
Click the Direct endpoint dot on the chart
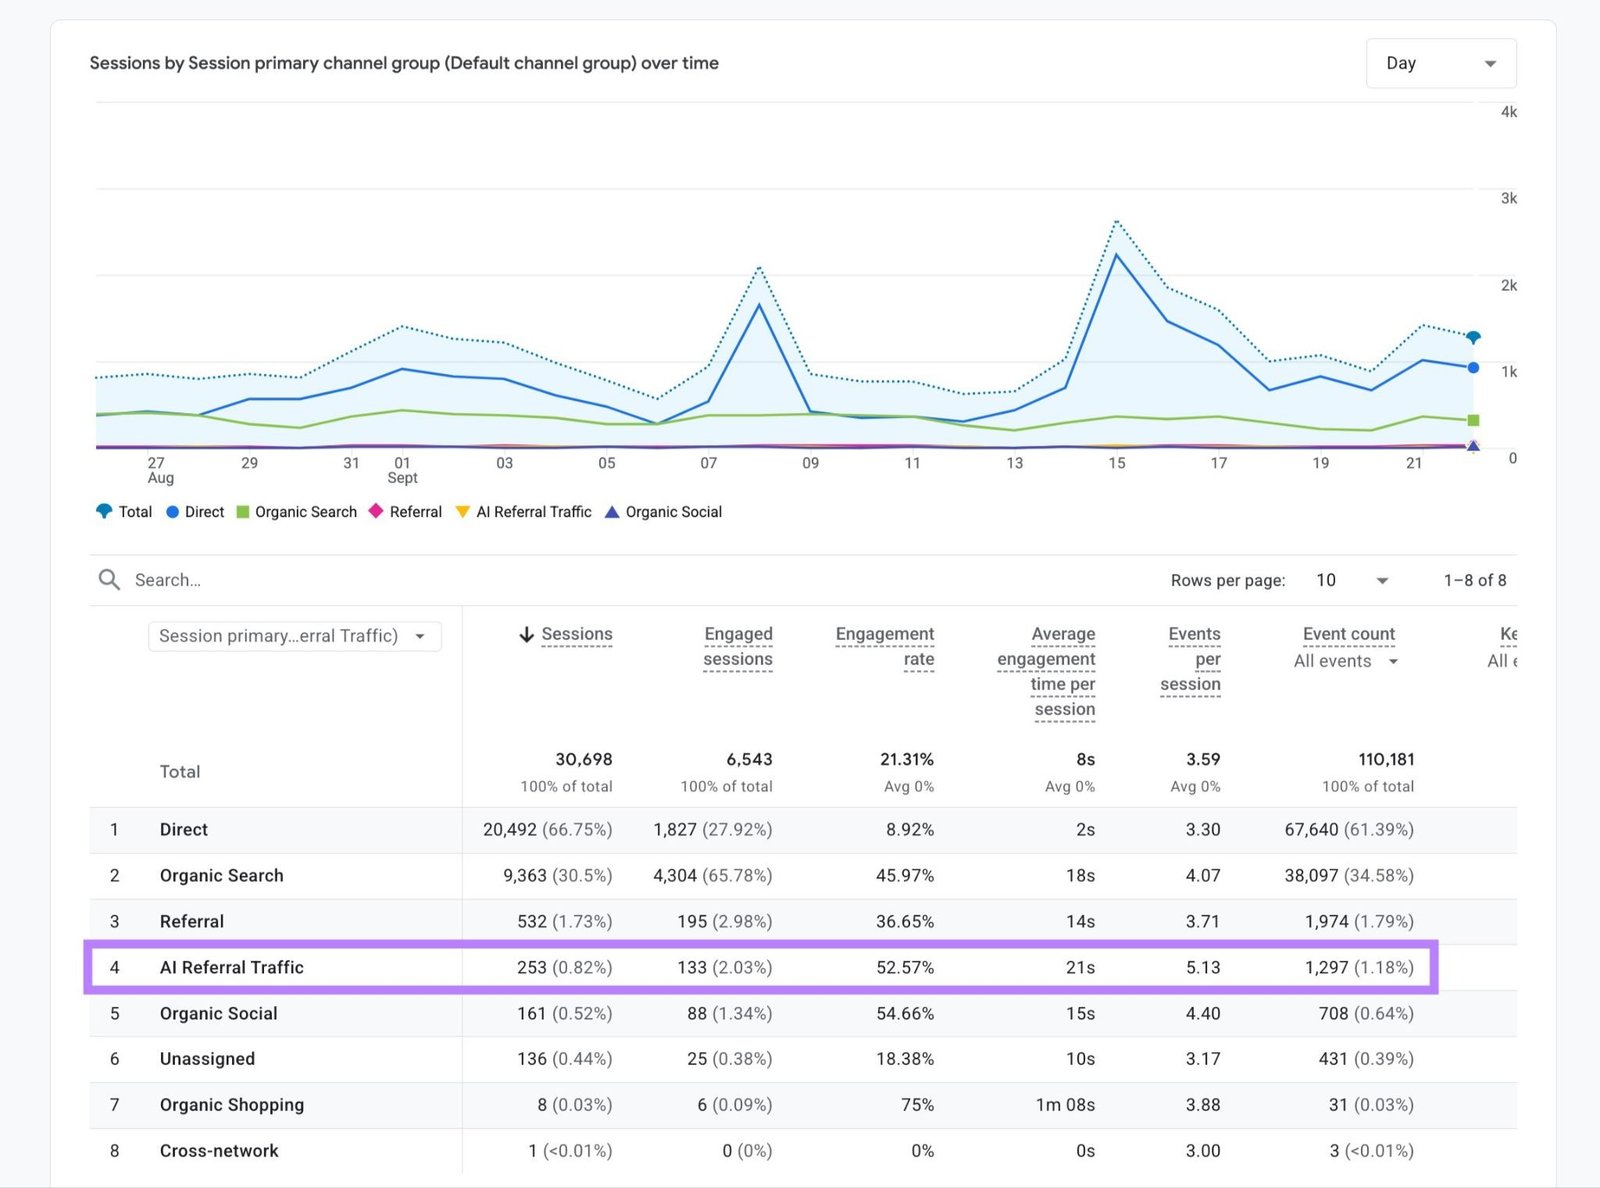(1473, 368)
